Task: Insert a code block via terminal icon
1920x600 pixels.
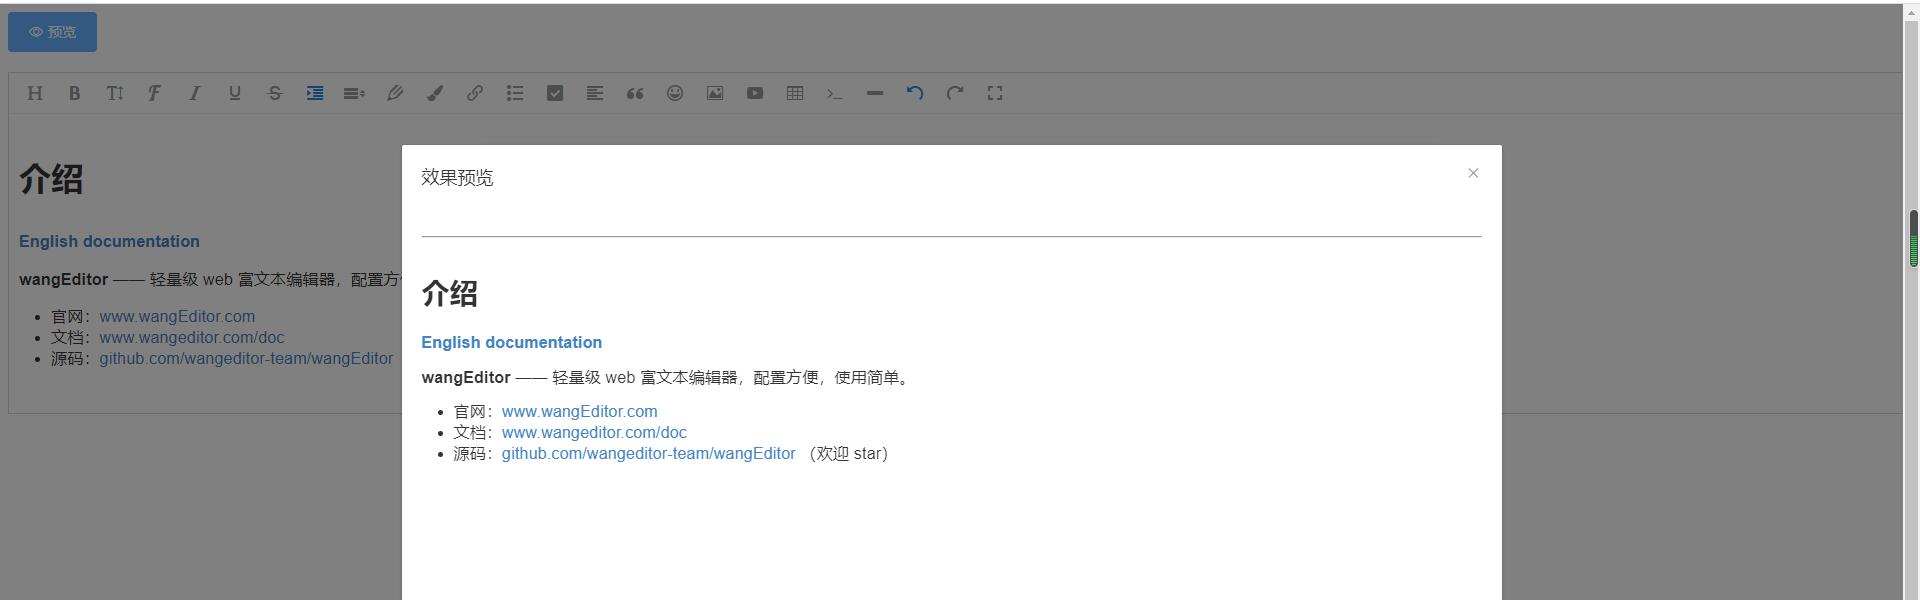Action: point(835,93)
